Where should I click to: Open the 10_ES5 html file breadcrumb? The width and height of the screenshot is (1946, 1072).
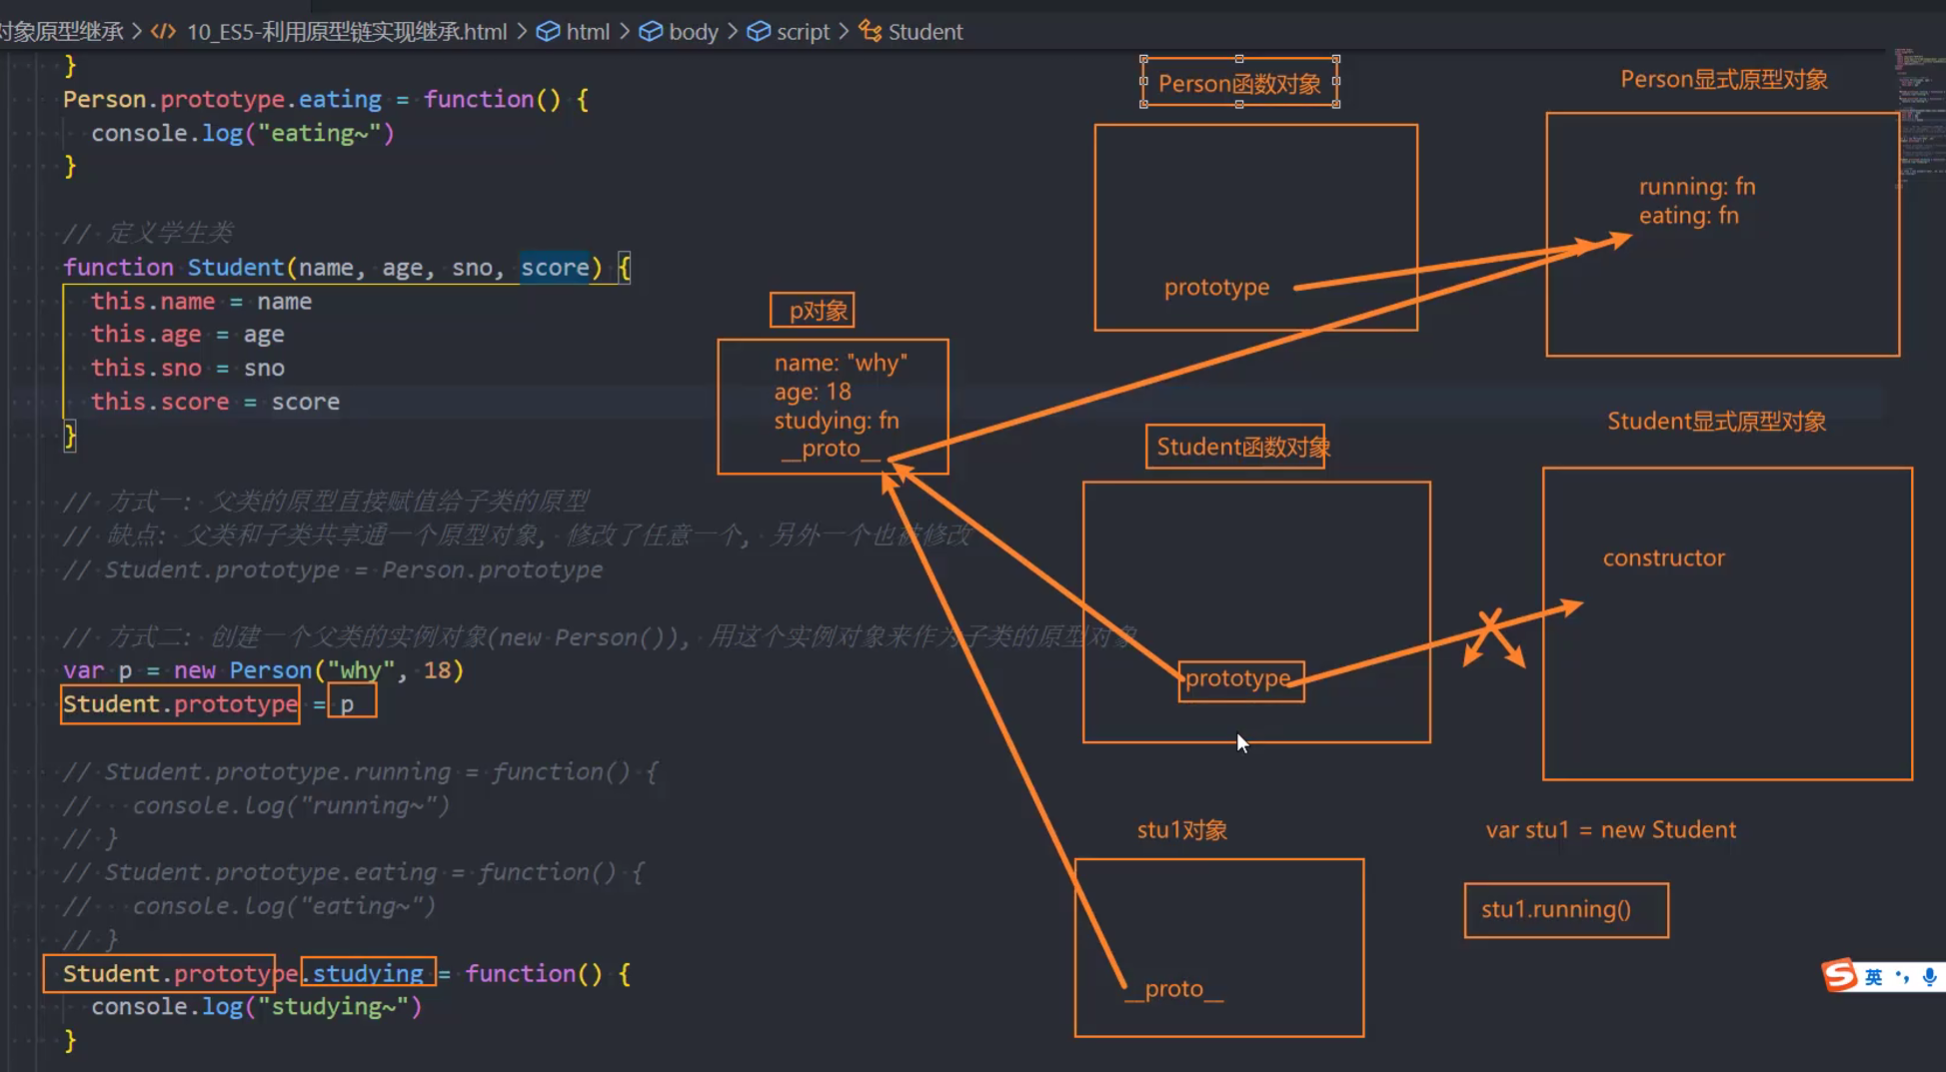click(x=346, y=32)
